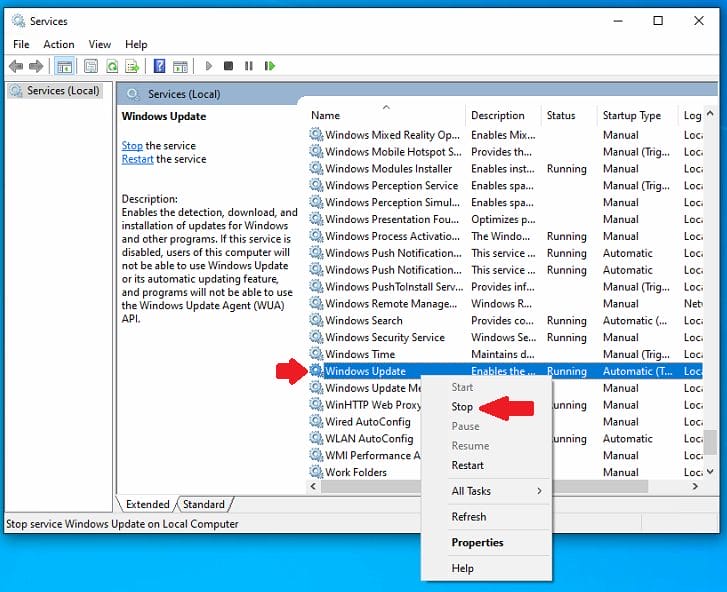
Task: Click the Export List toolbar icon
Action: click(x=132, y=66)
